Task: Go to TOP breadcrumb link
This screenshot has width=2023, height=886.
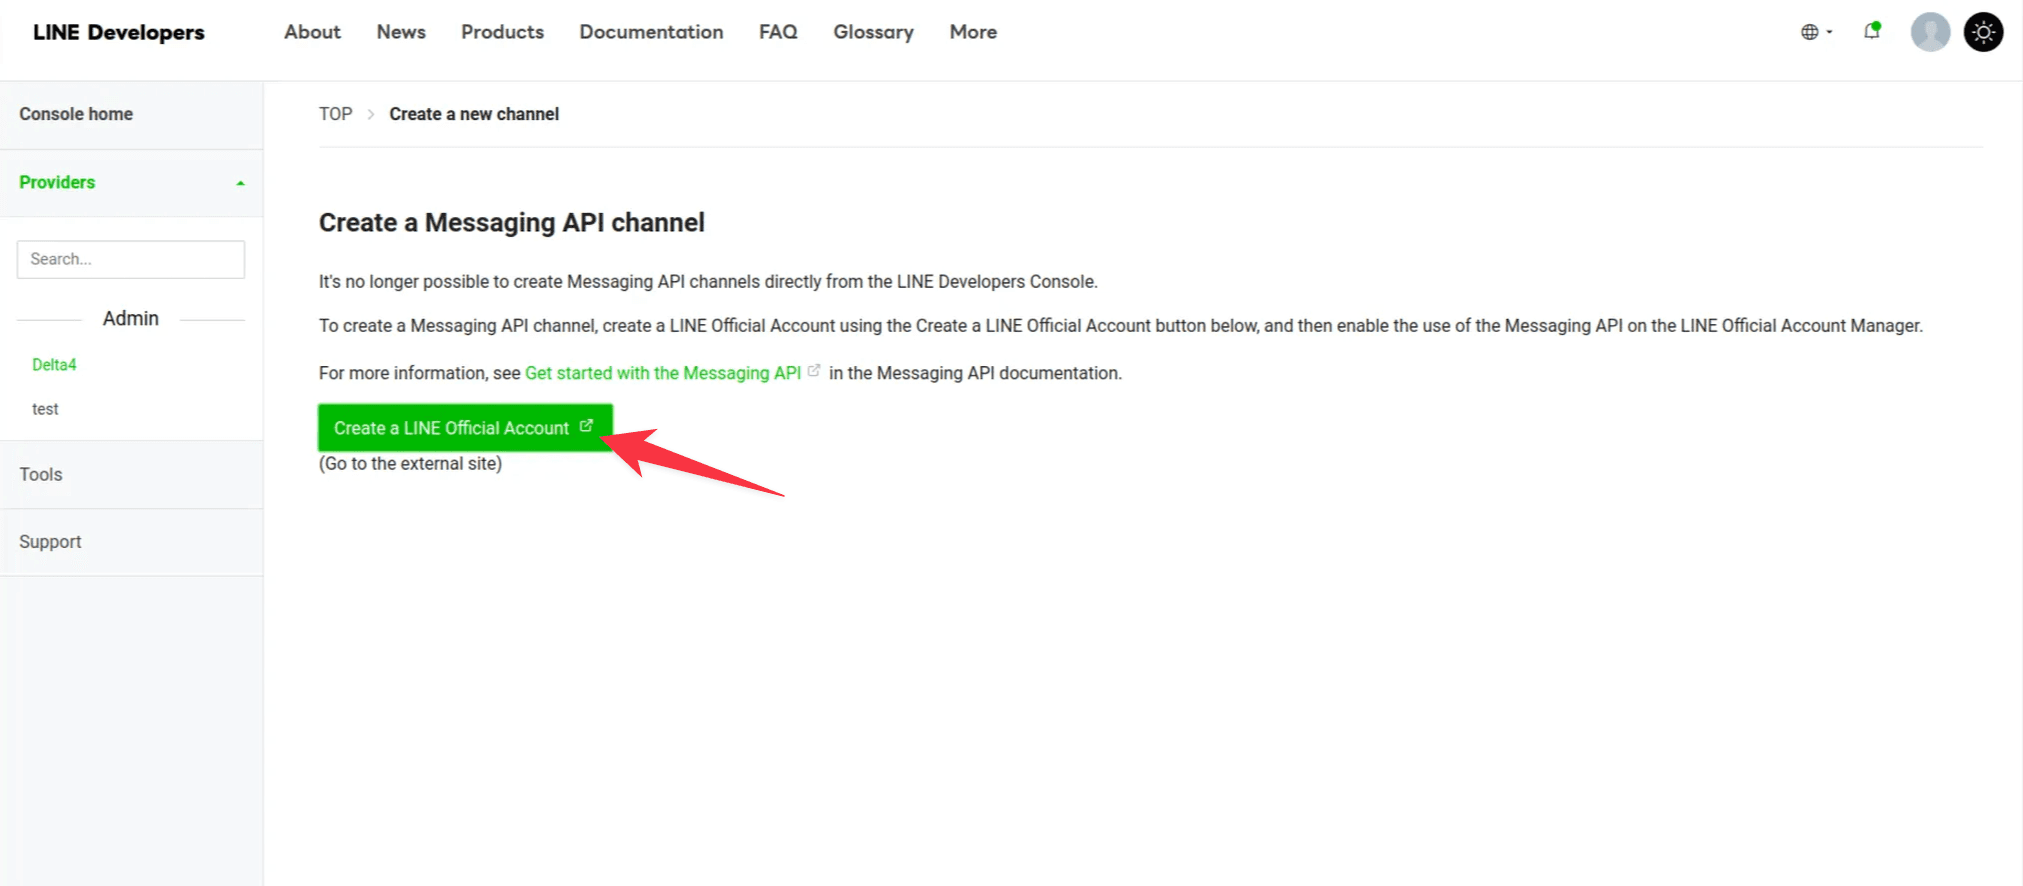Action: tap(335, 114)
